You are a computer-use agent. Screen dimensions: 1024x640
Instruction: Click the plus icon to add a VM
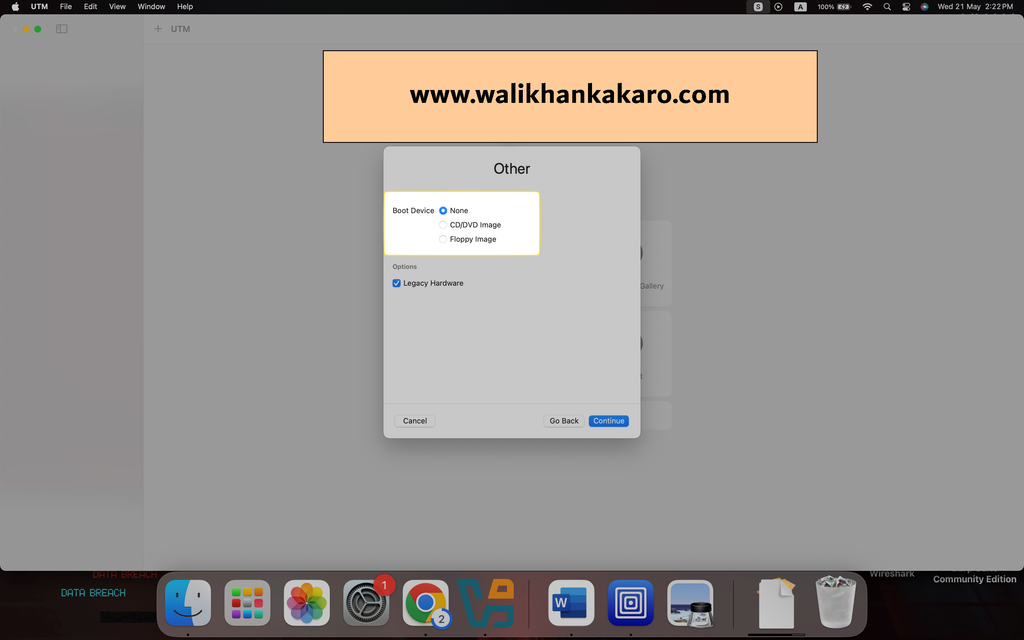[x=157, y=29]
